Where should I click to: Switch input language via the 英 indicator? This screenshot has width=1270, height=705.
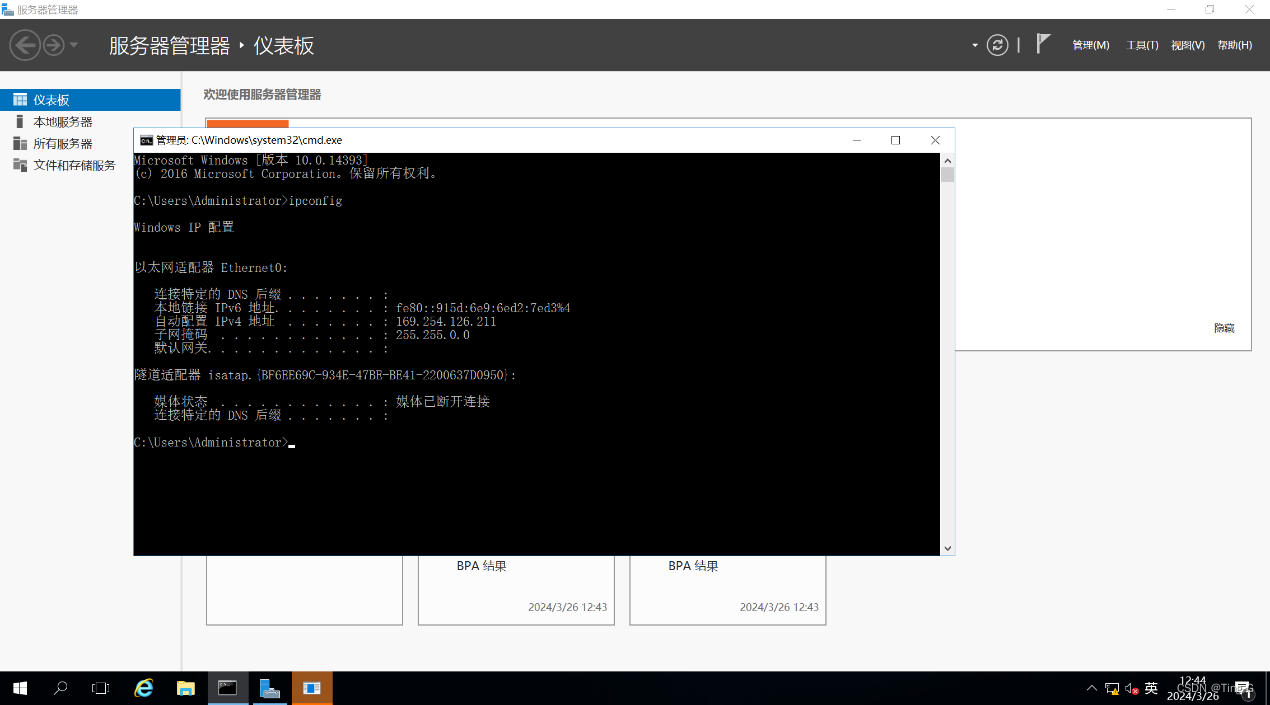(1150, 688)
